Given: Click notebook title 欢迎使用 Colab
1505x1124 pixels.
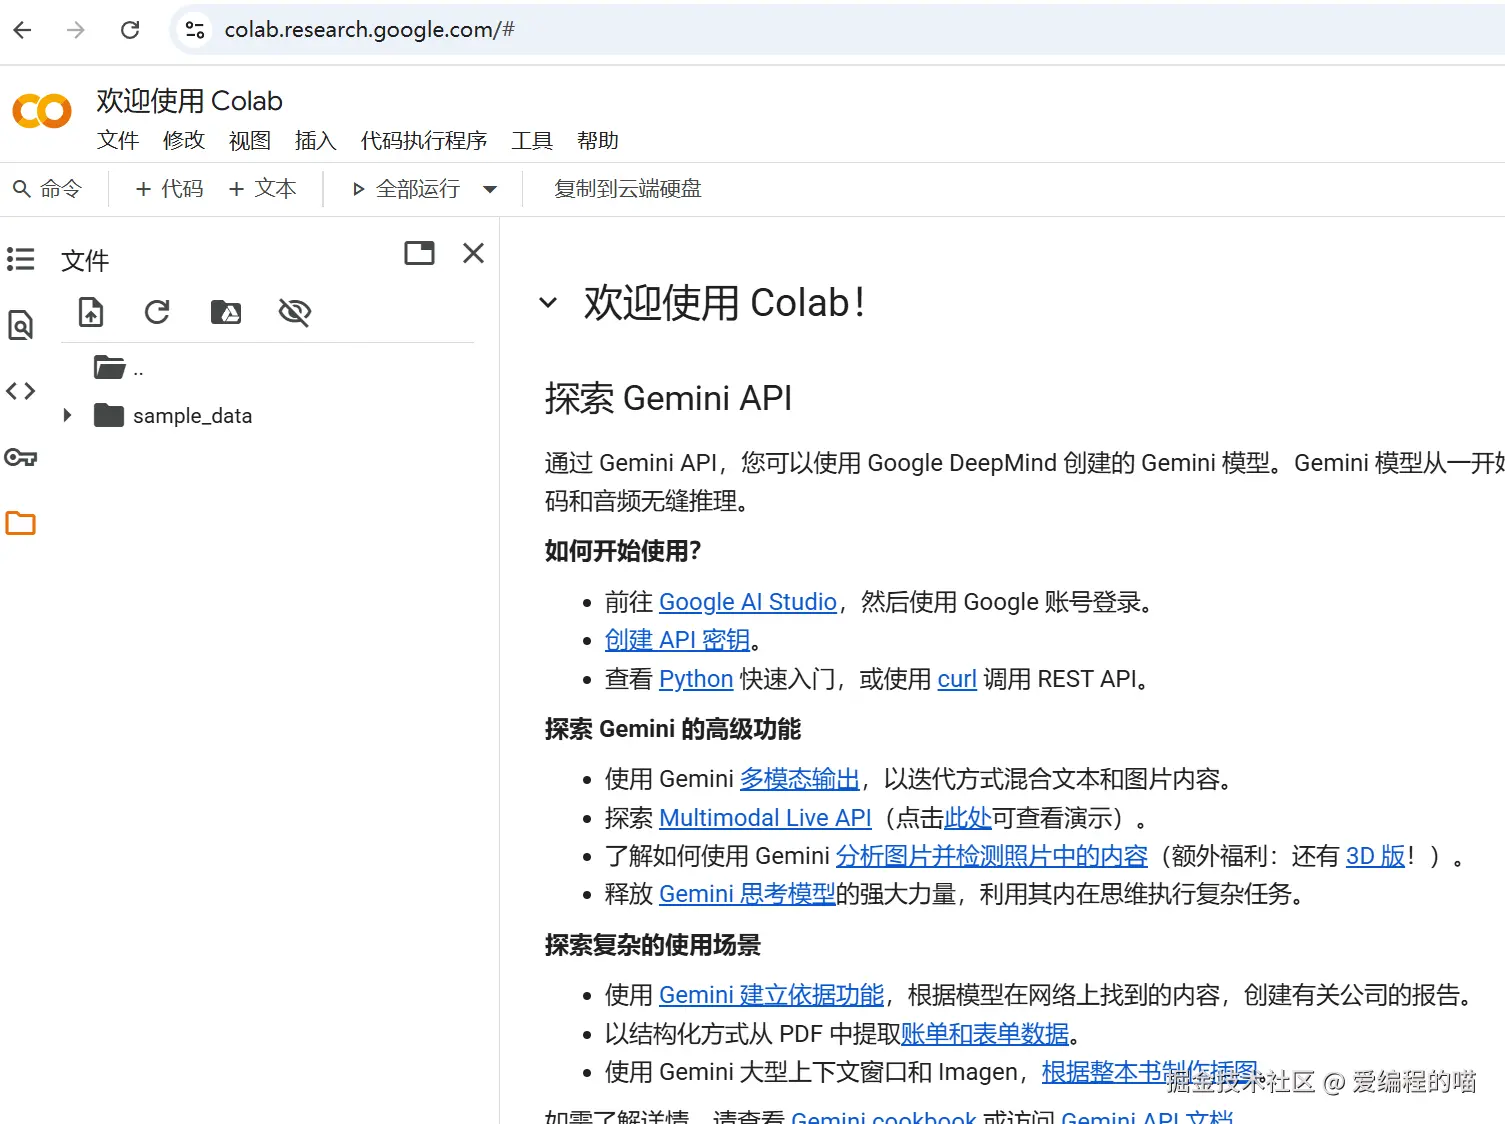Looking at the screenshot, I should pyautogui.click(x=190, y=101).
